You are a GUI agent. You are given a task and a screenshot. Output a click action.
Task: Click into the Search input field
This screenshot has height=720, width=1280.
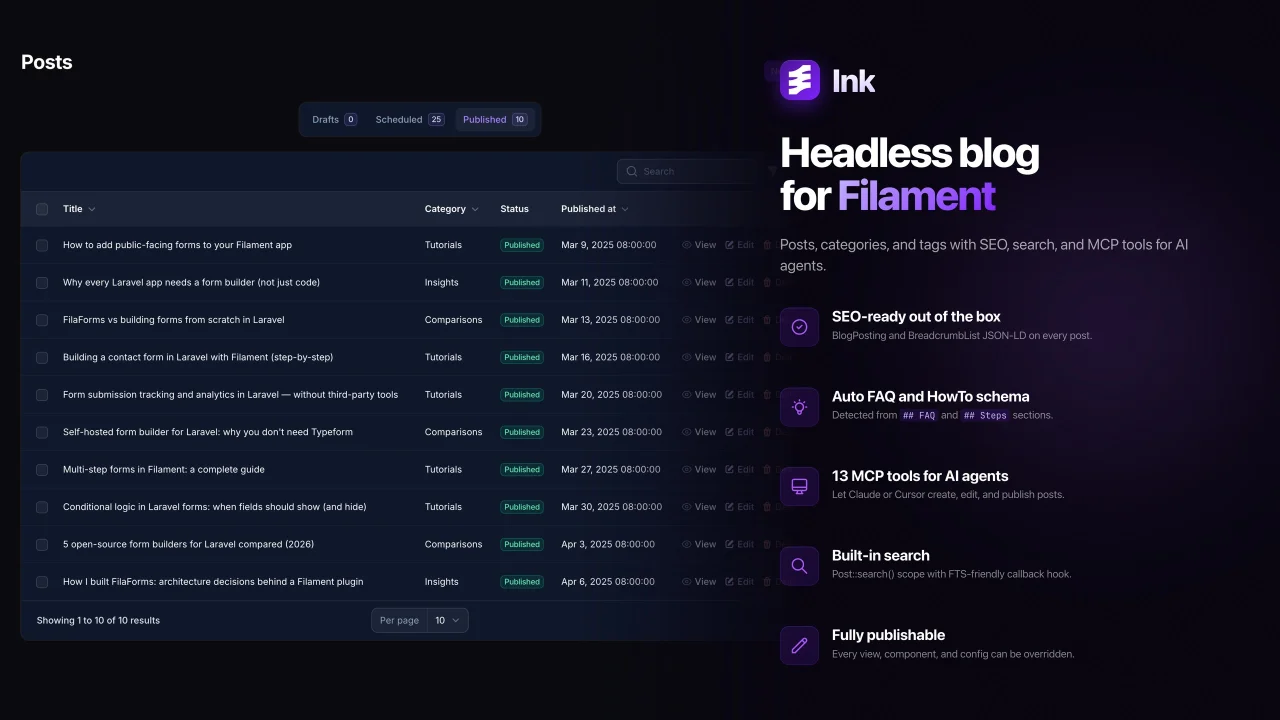[688, 171]
